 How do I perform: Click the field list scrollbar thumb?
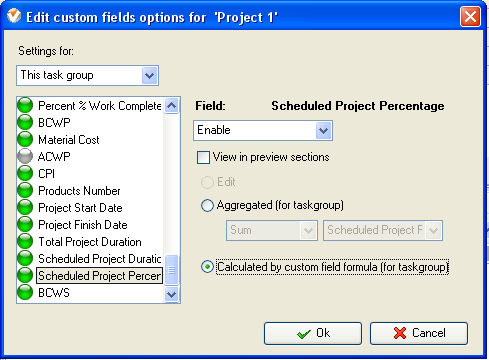pyautogui.click(x=171, y=270)
